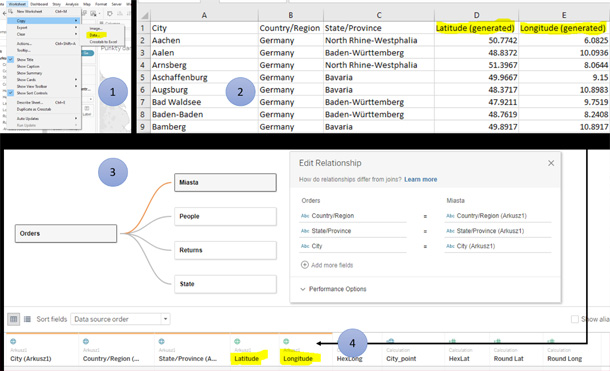Click the Latitude (generated) header cell

476,28
